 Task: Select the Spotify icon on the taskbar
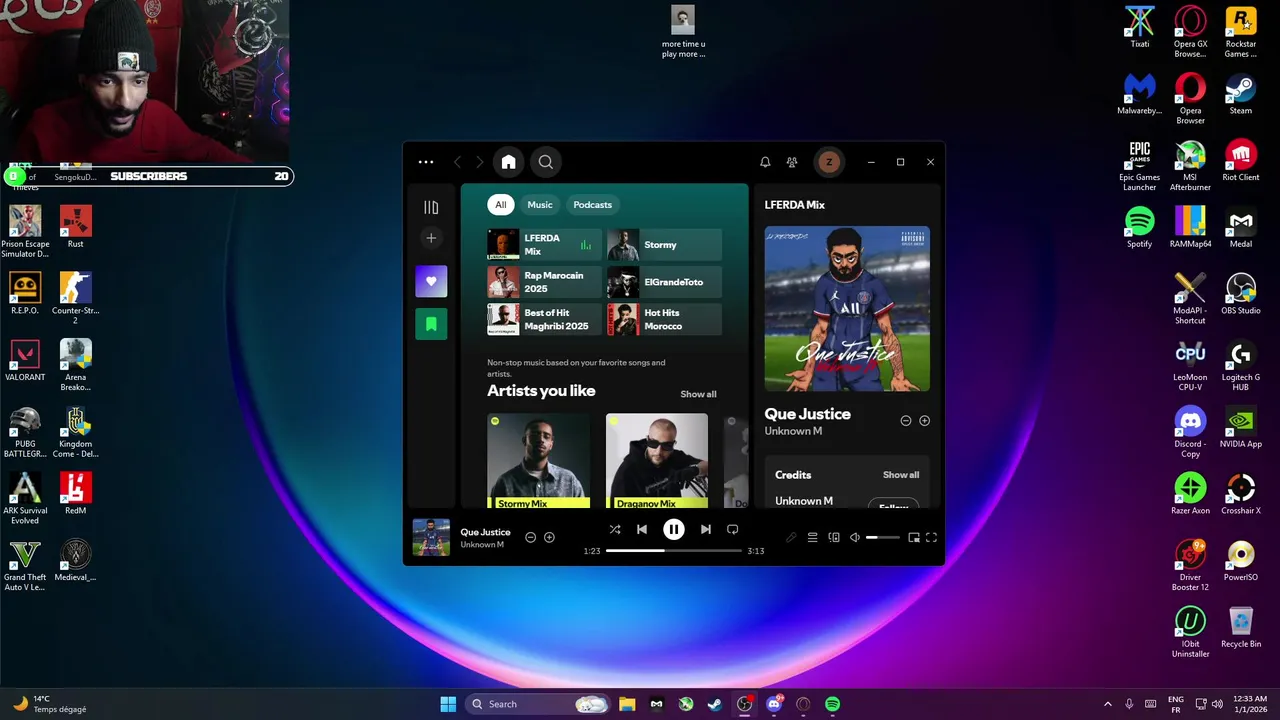click(x=832, y=704)
